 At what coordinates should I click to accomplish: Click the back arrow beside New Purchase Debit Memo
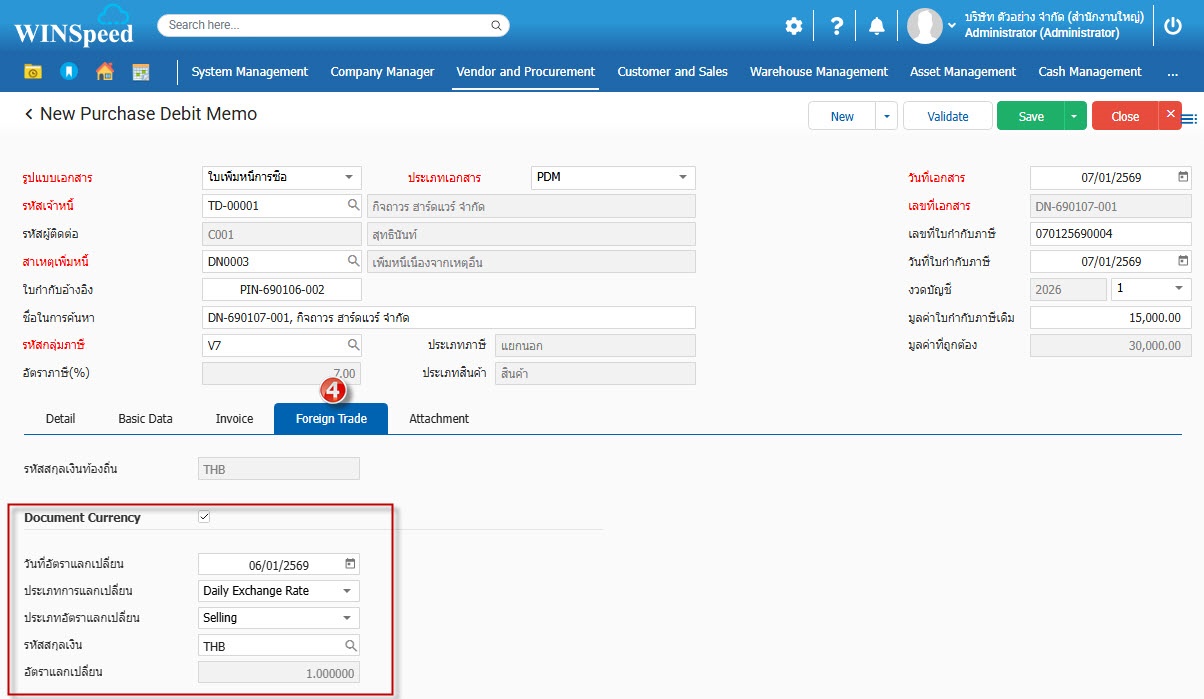tap(29, 115)
